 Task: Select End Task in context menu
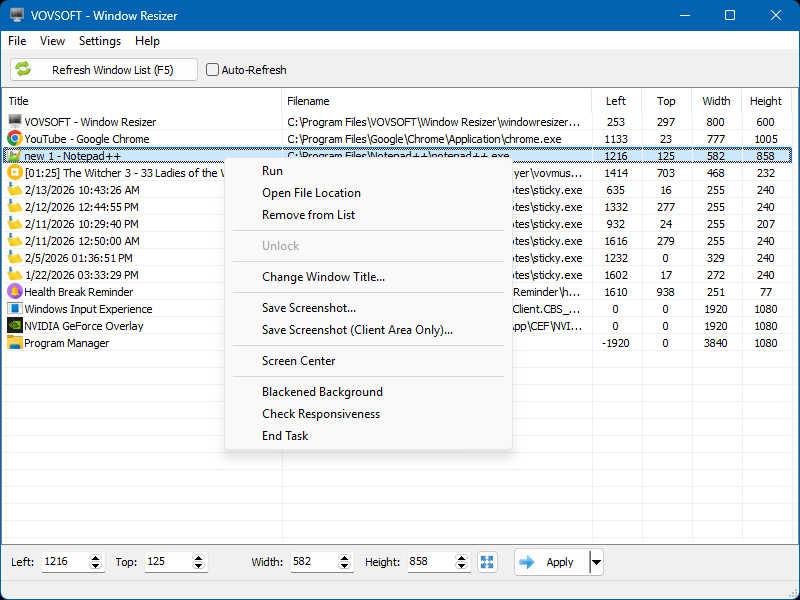(x=285, y=436)
